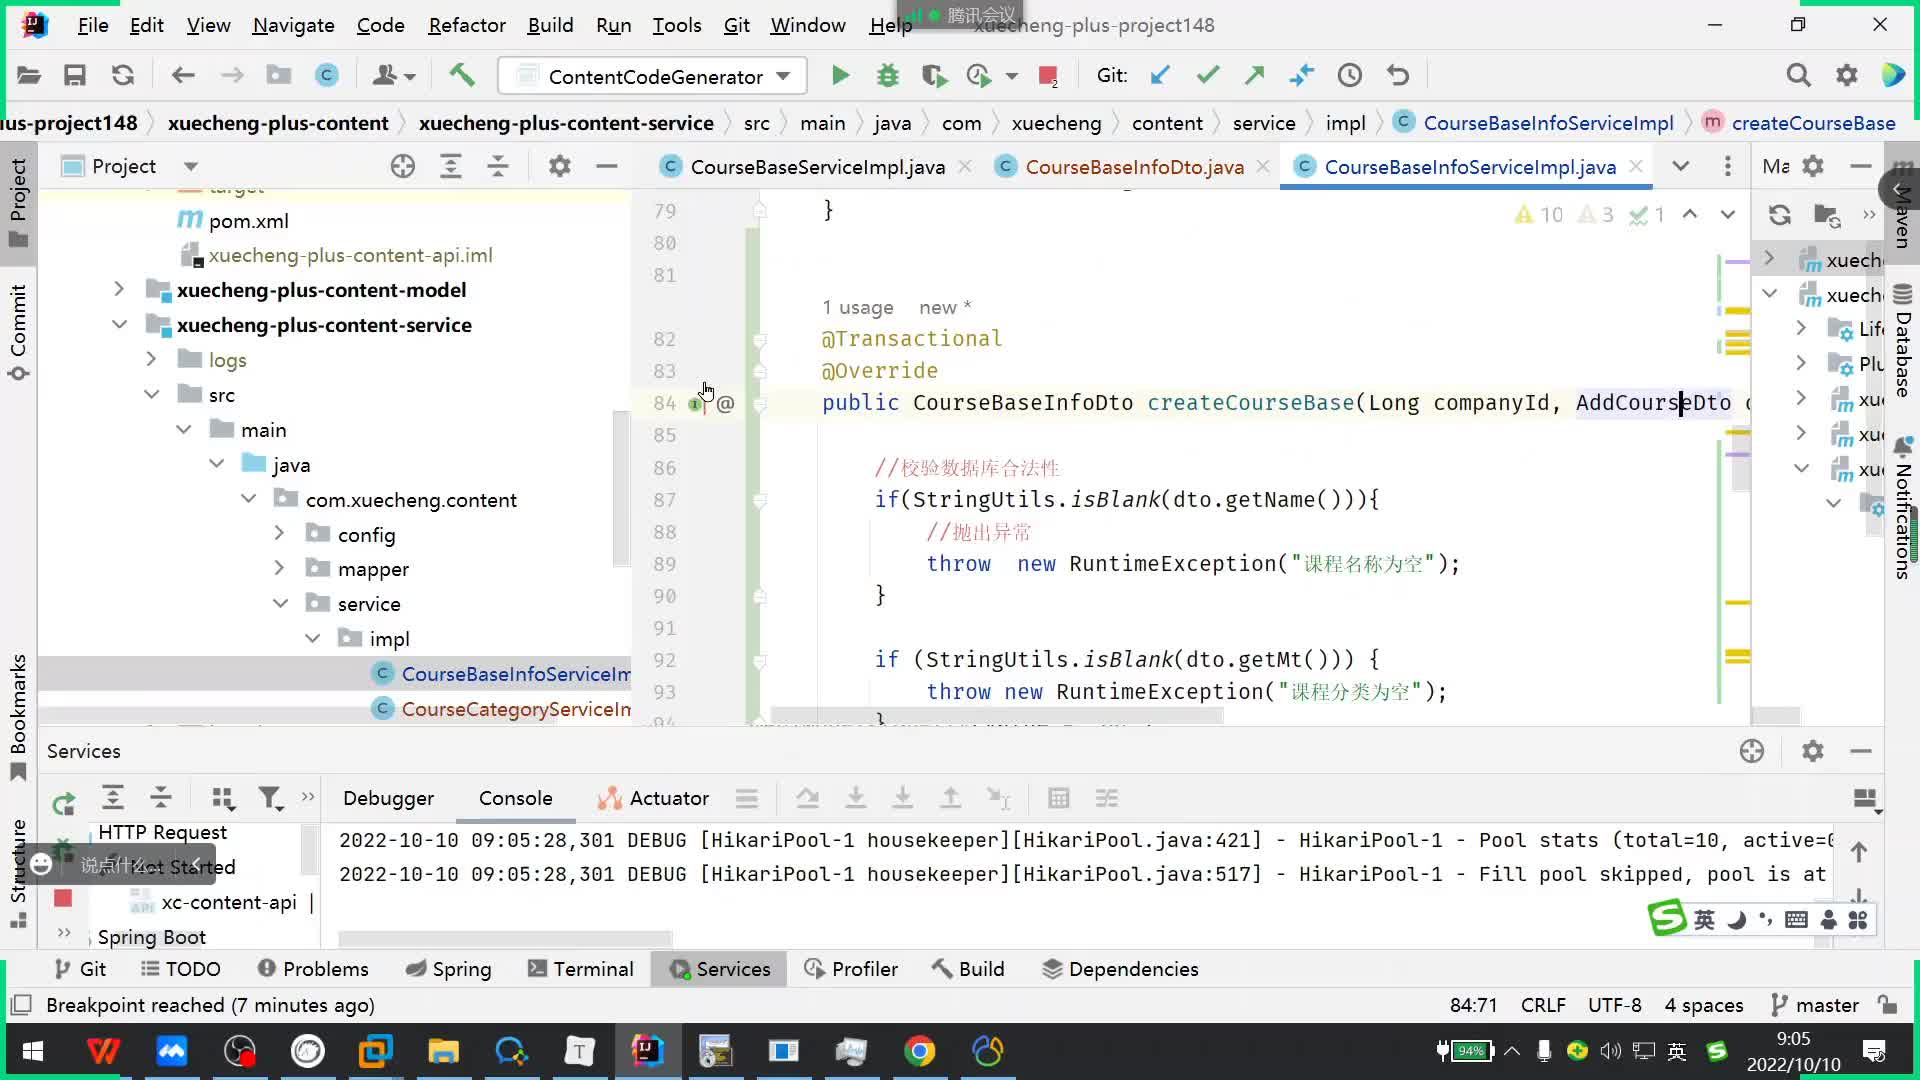Toggle Commit tool window on left strip

click(18, 332)
